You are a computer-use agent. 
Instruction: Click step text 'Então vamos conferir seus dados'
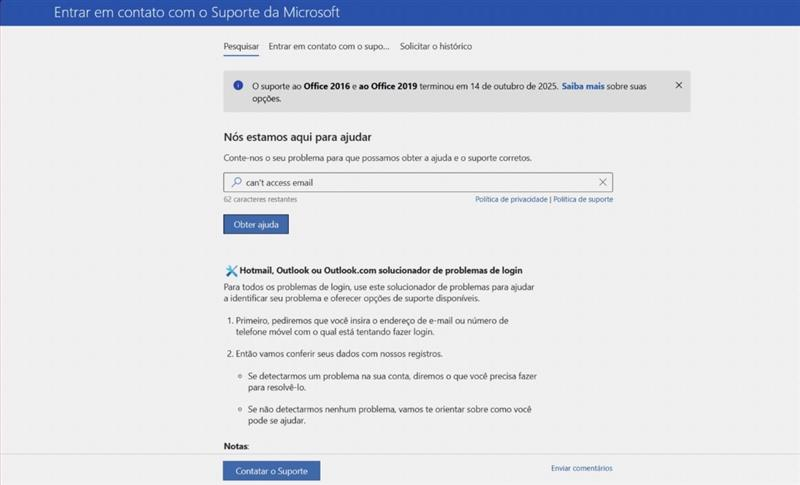(339, 353)
